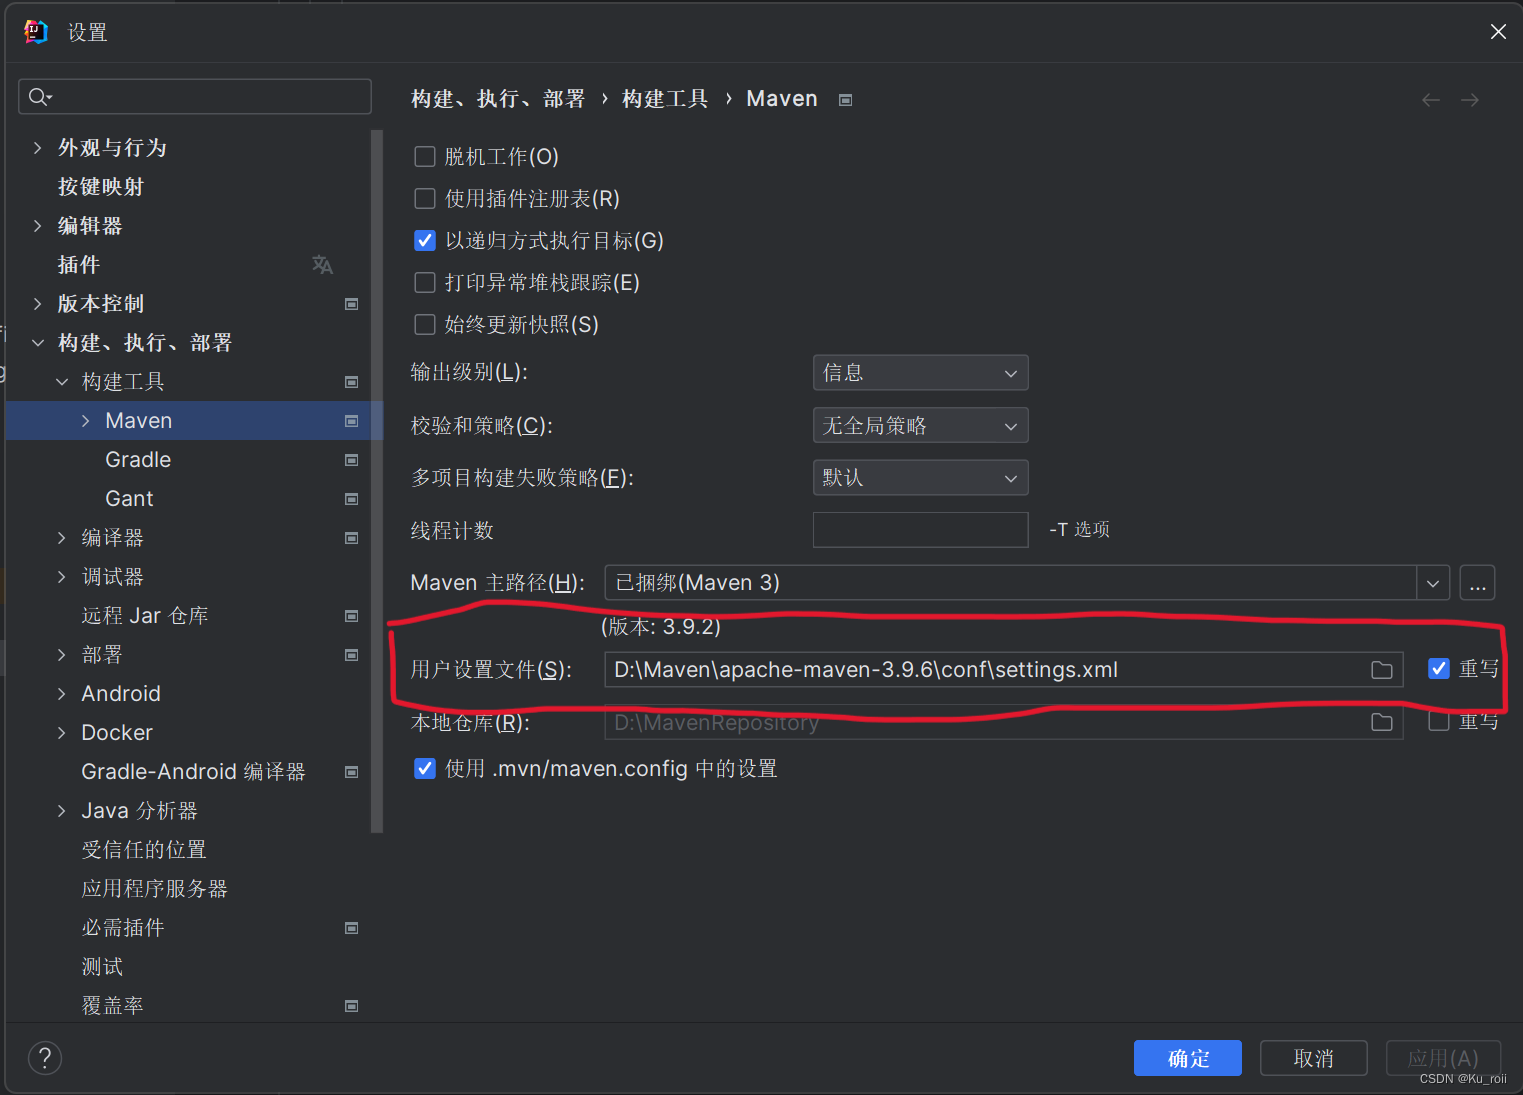Screen dimensions: 1523x1095
Task: Open the 输出级别 dropdown
Action: 919,372
